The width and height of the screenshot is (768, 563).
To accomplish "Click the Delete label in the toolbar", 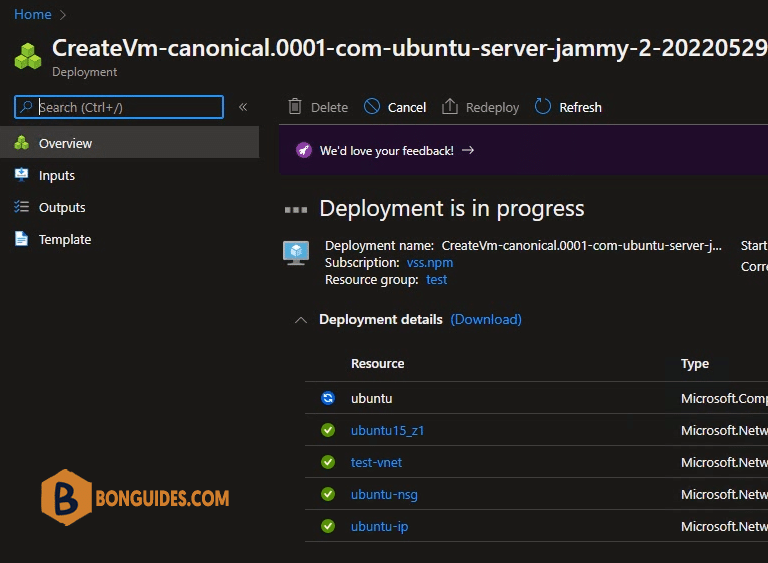I will click(x=329, y=107).
